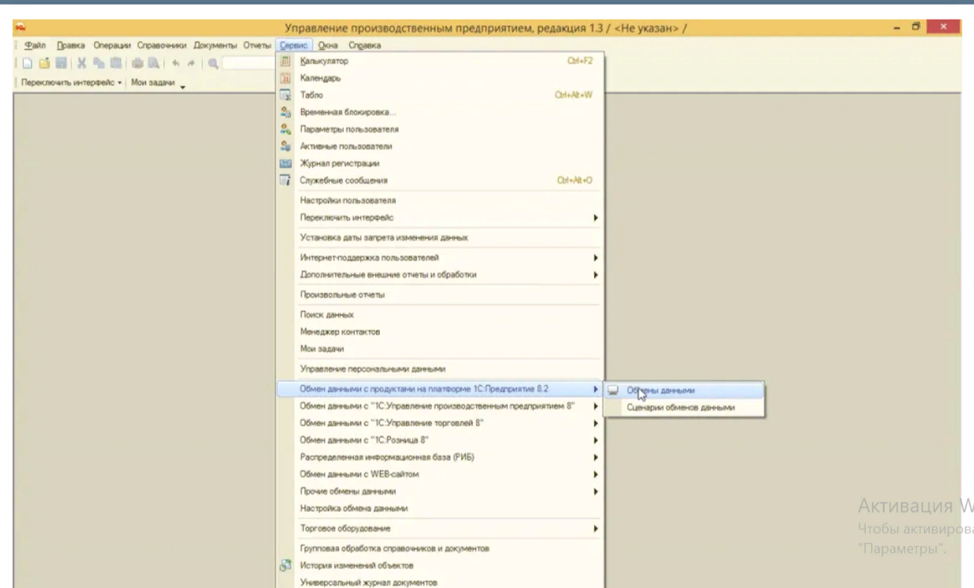The width and height of the screenshot is (974, 588).
Task: Open the Справочники menu
Action: (162, 45)
